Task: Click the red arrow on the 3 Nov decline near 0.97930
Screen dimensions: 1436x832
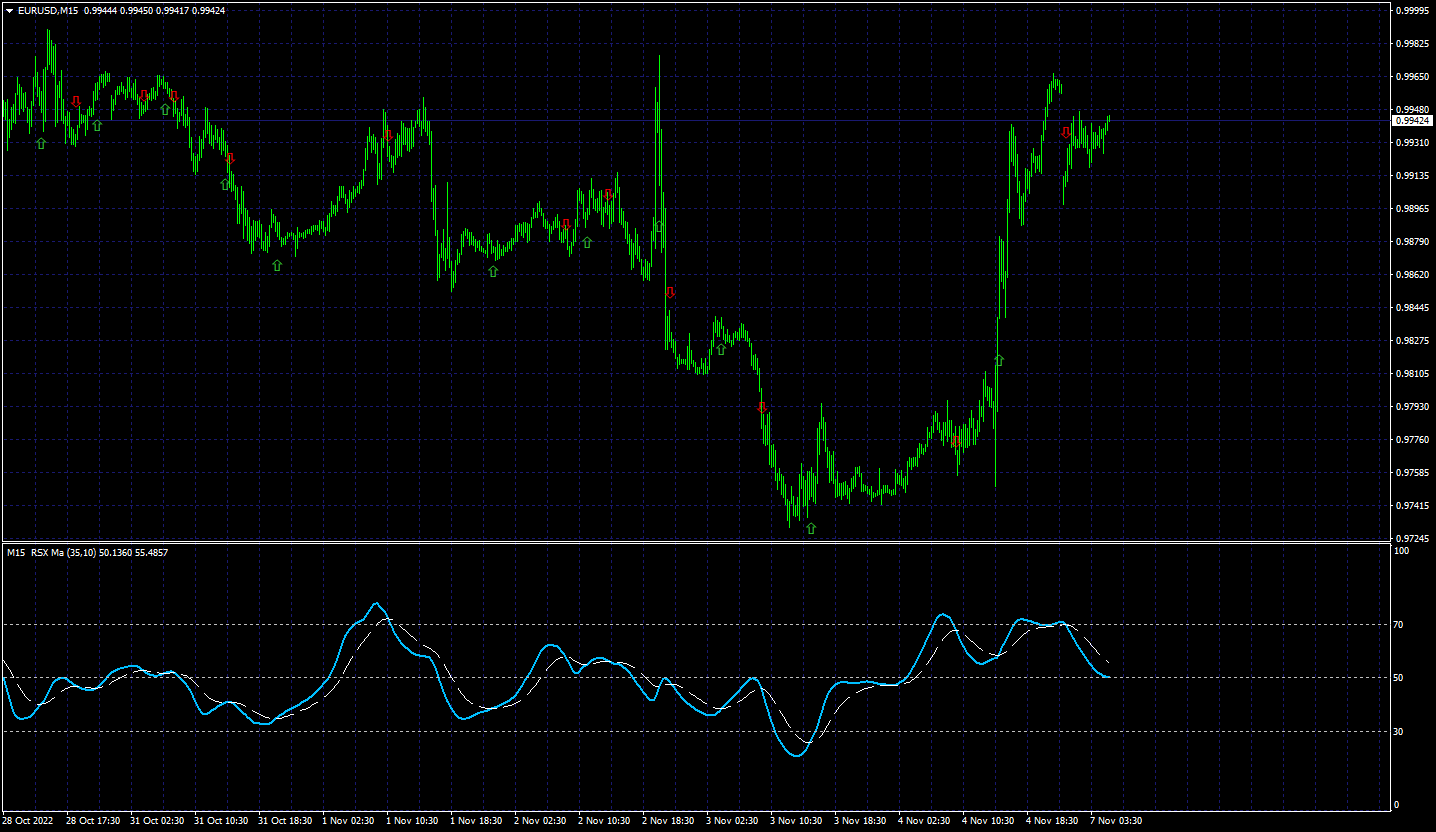Action: coord(762,407)
